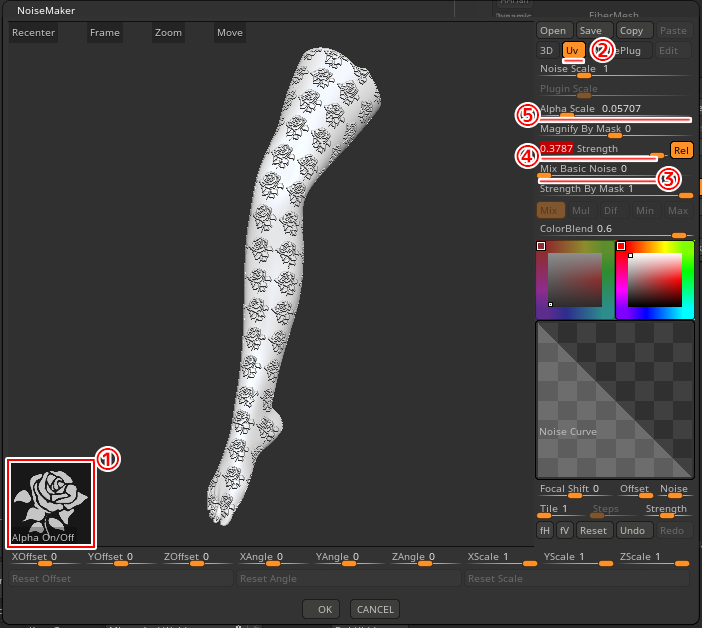Click the fH flip horizontal button

545,530
